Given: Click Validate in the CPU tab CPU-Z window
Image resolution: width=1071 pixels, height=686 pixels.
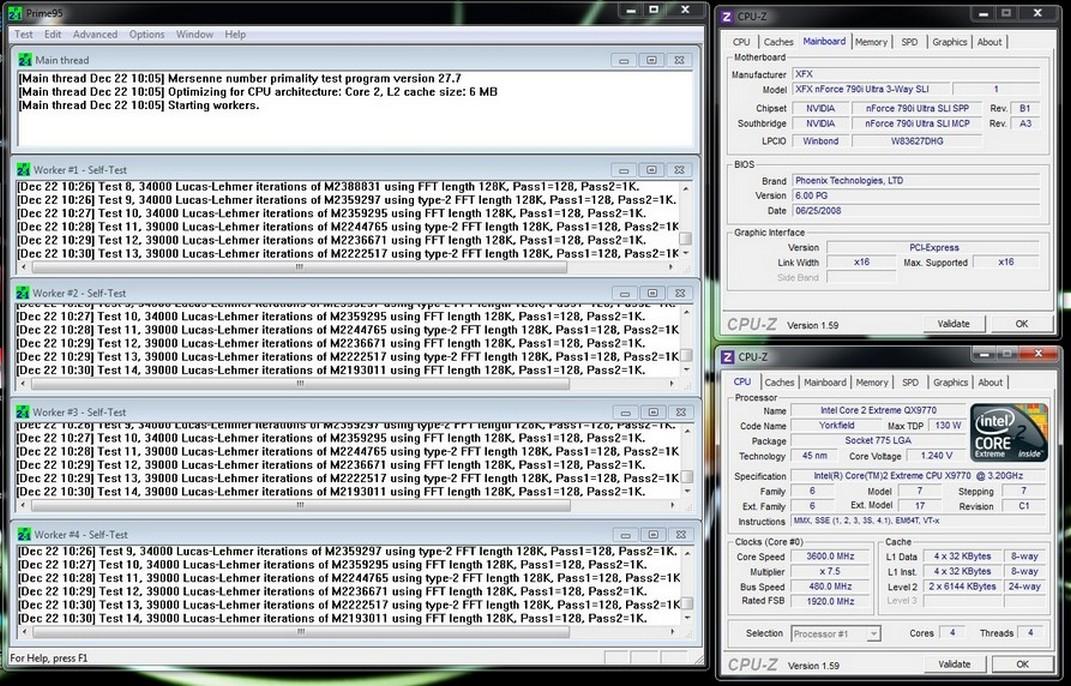Looking at the screenshot, I should (954, 664).
